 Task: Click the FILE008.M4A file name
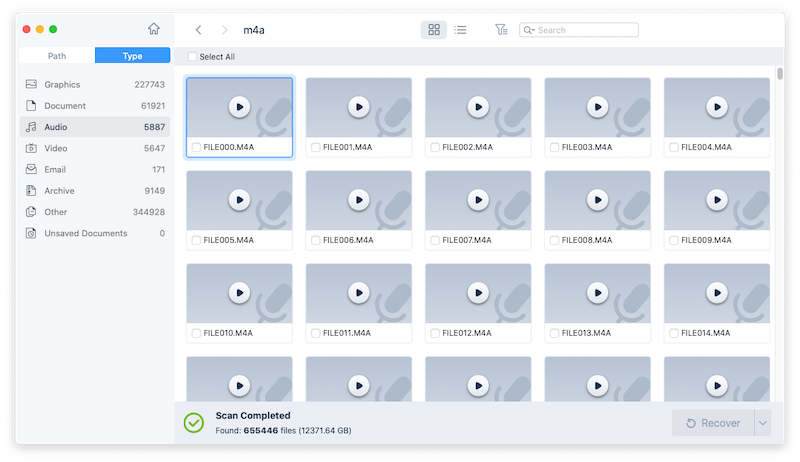587,240
